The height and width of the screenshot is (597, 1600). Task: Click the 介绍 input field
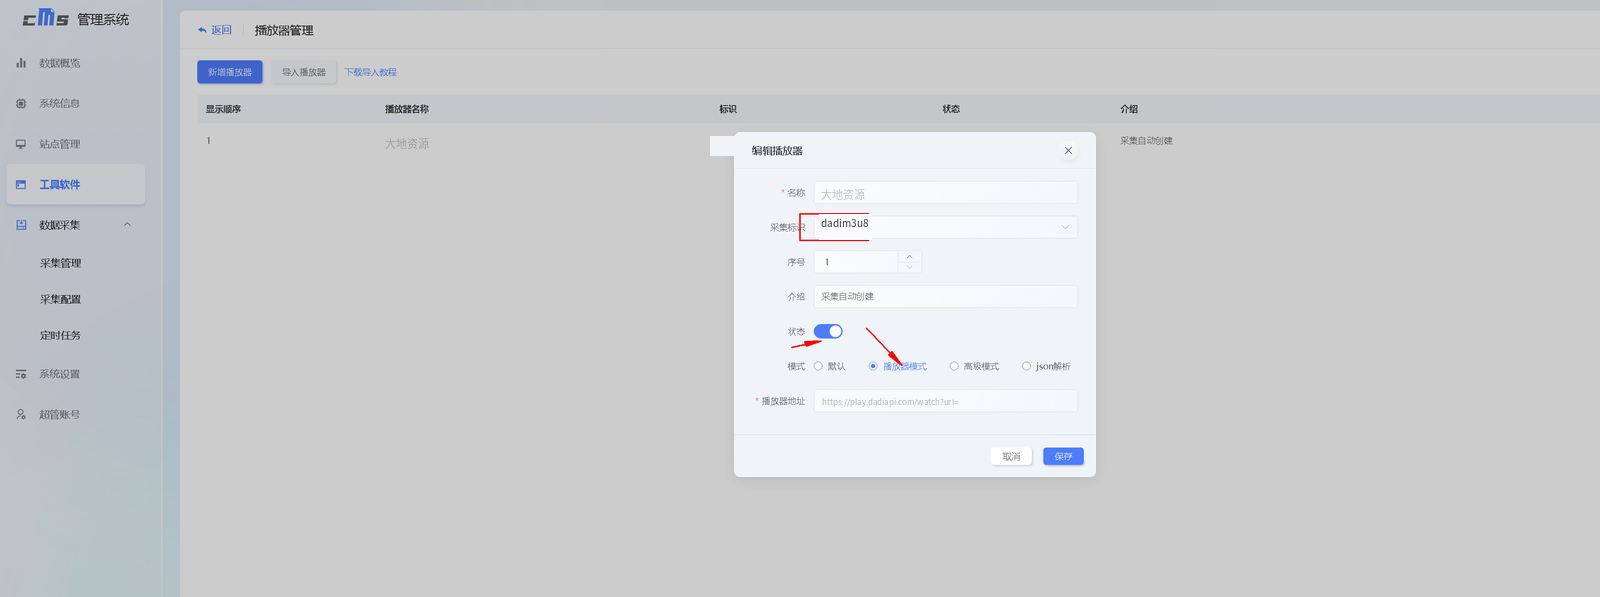click(x=946, y=296)
